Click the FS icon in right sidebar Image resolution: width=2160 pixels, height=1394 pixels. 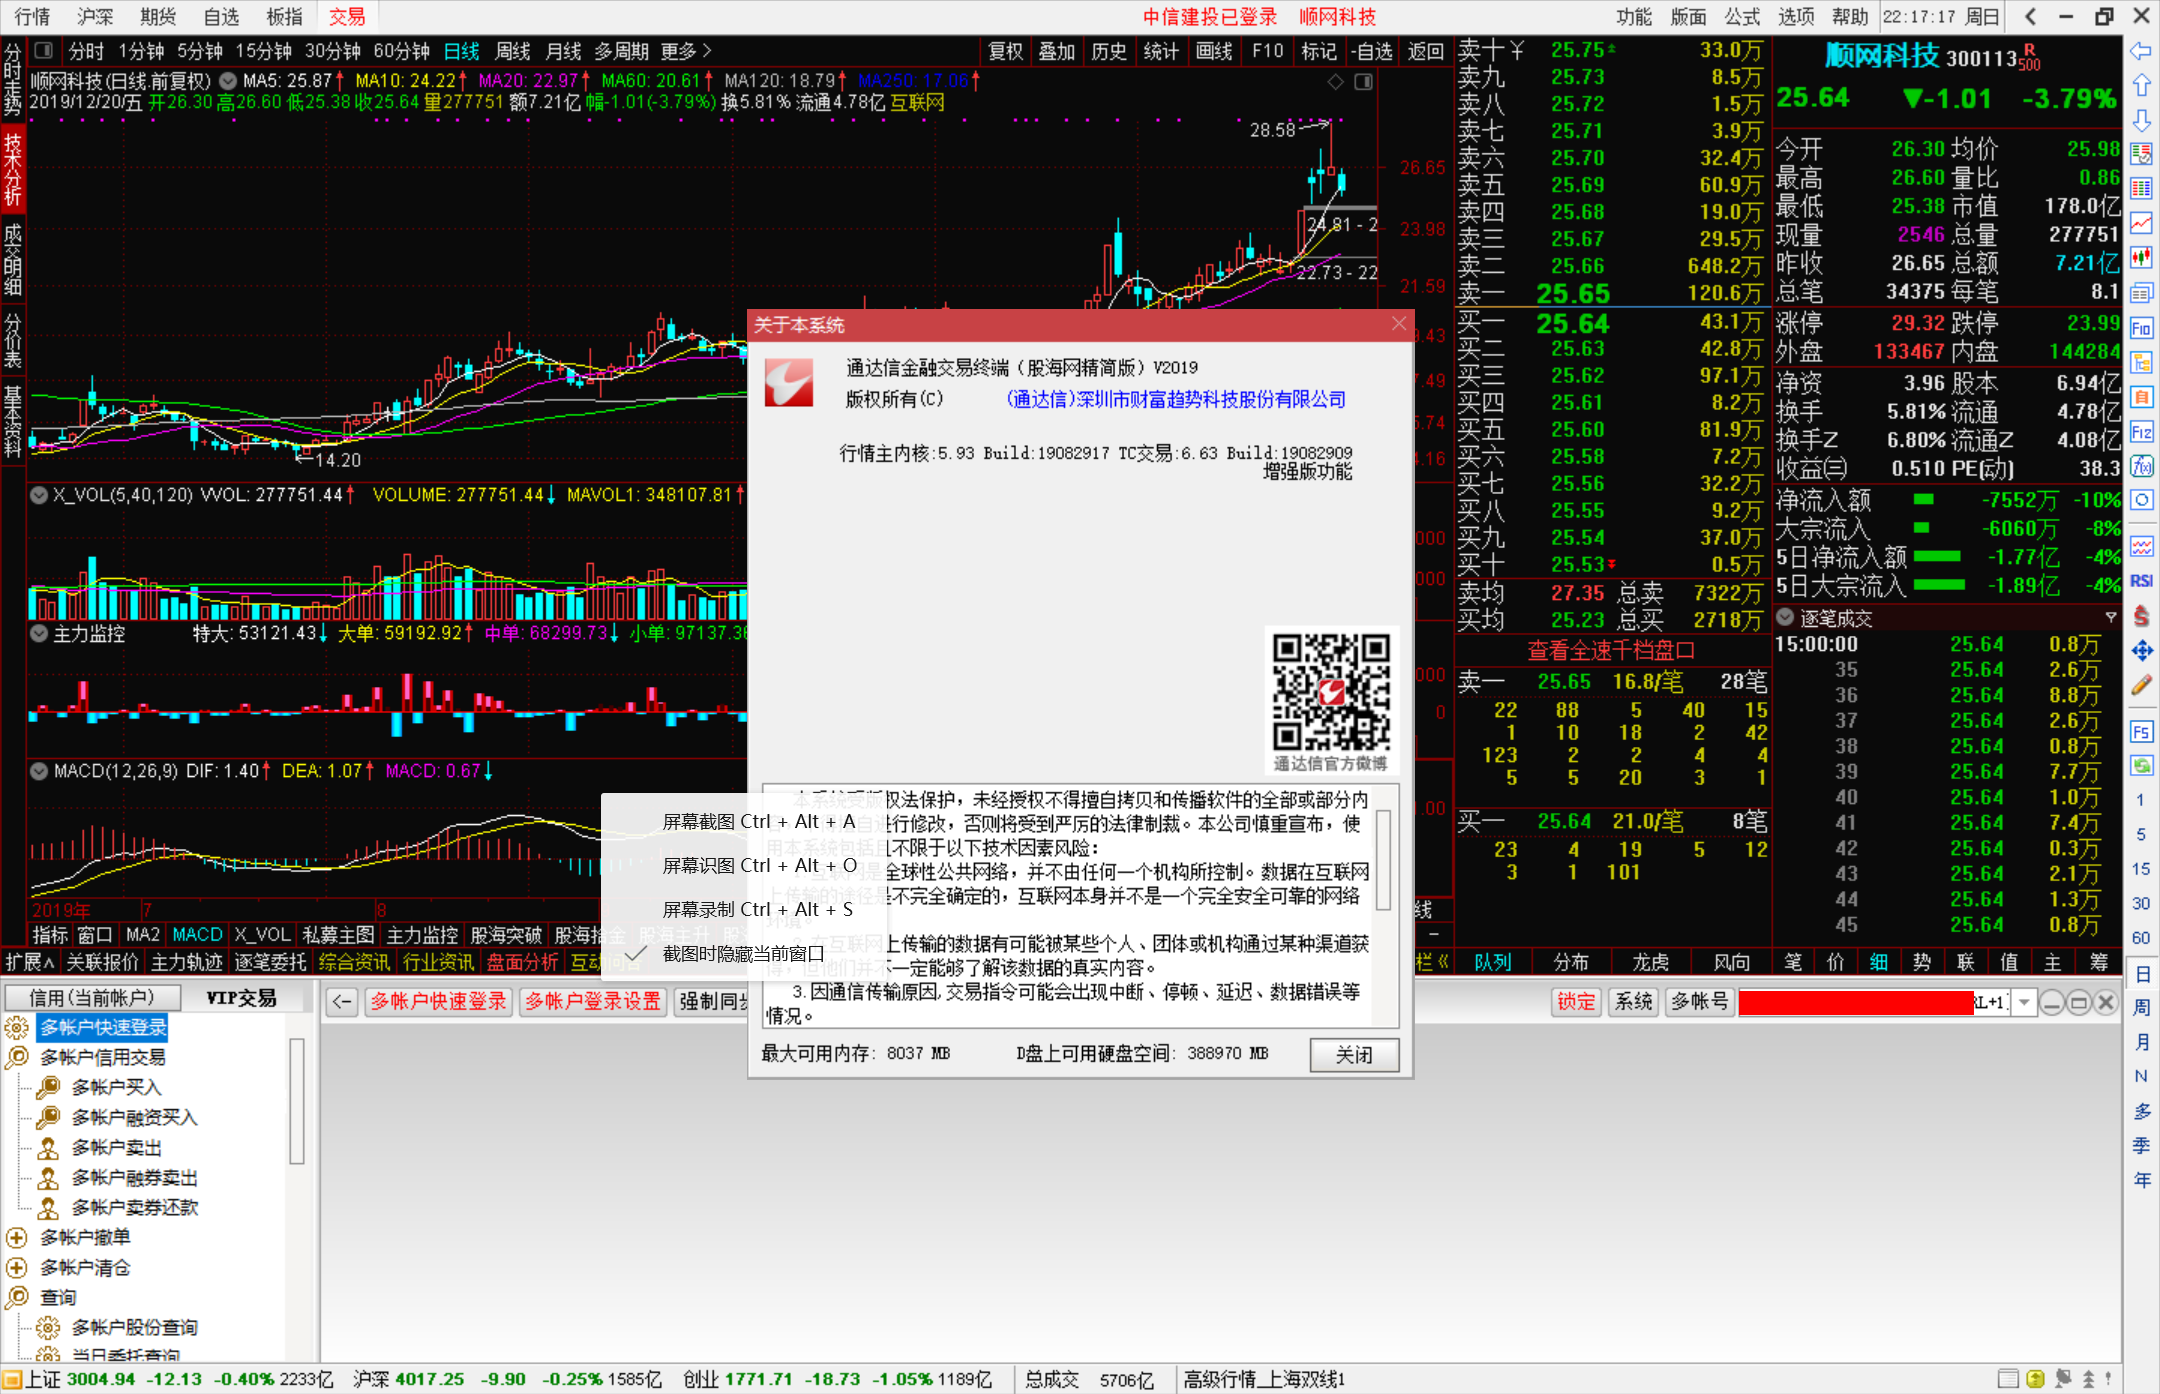pyautogui.click(x=2141, y=732)
